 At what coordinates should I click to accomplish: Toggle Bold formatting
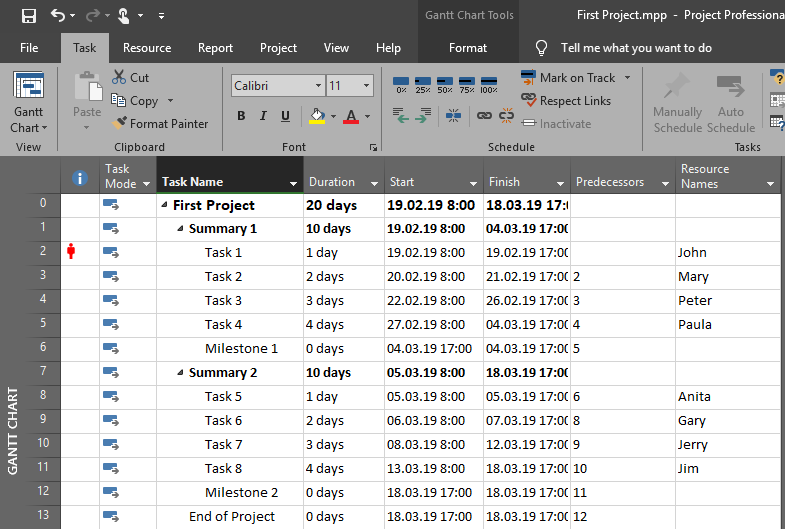coord(241,116)
